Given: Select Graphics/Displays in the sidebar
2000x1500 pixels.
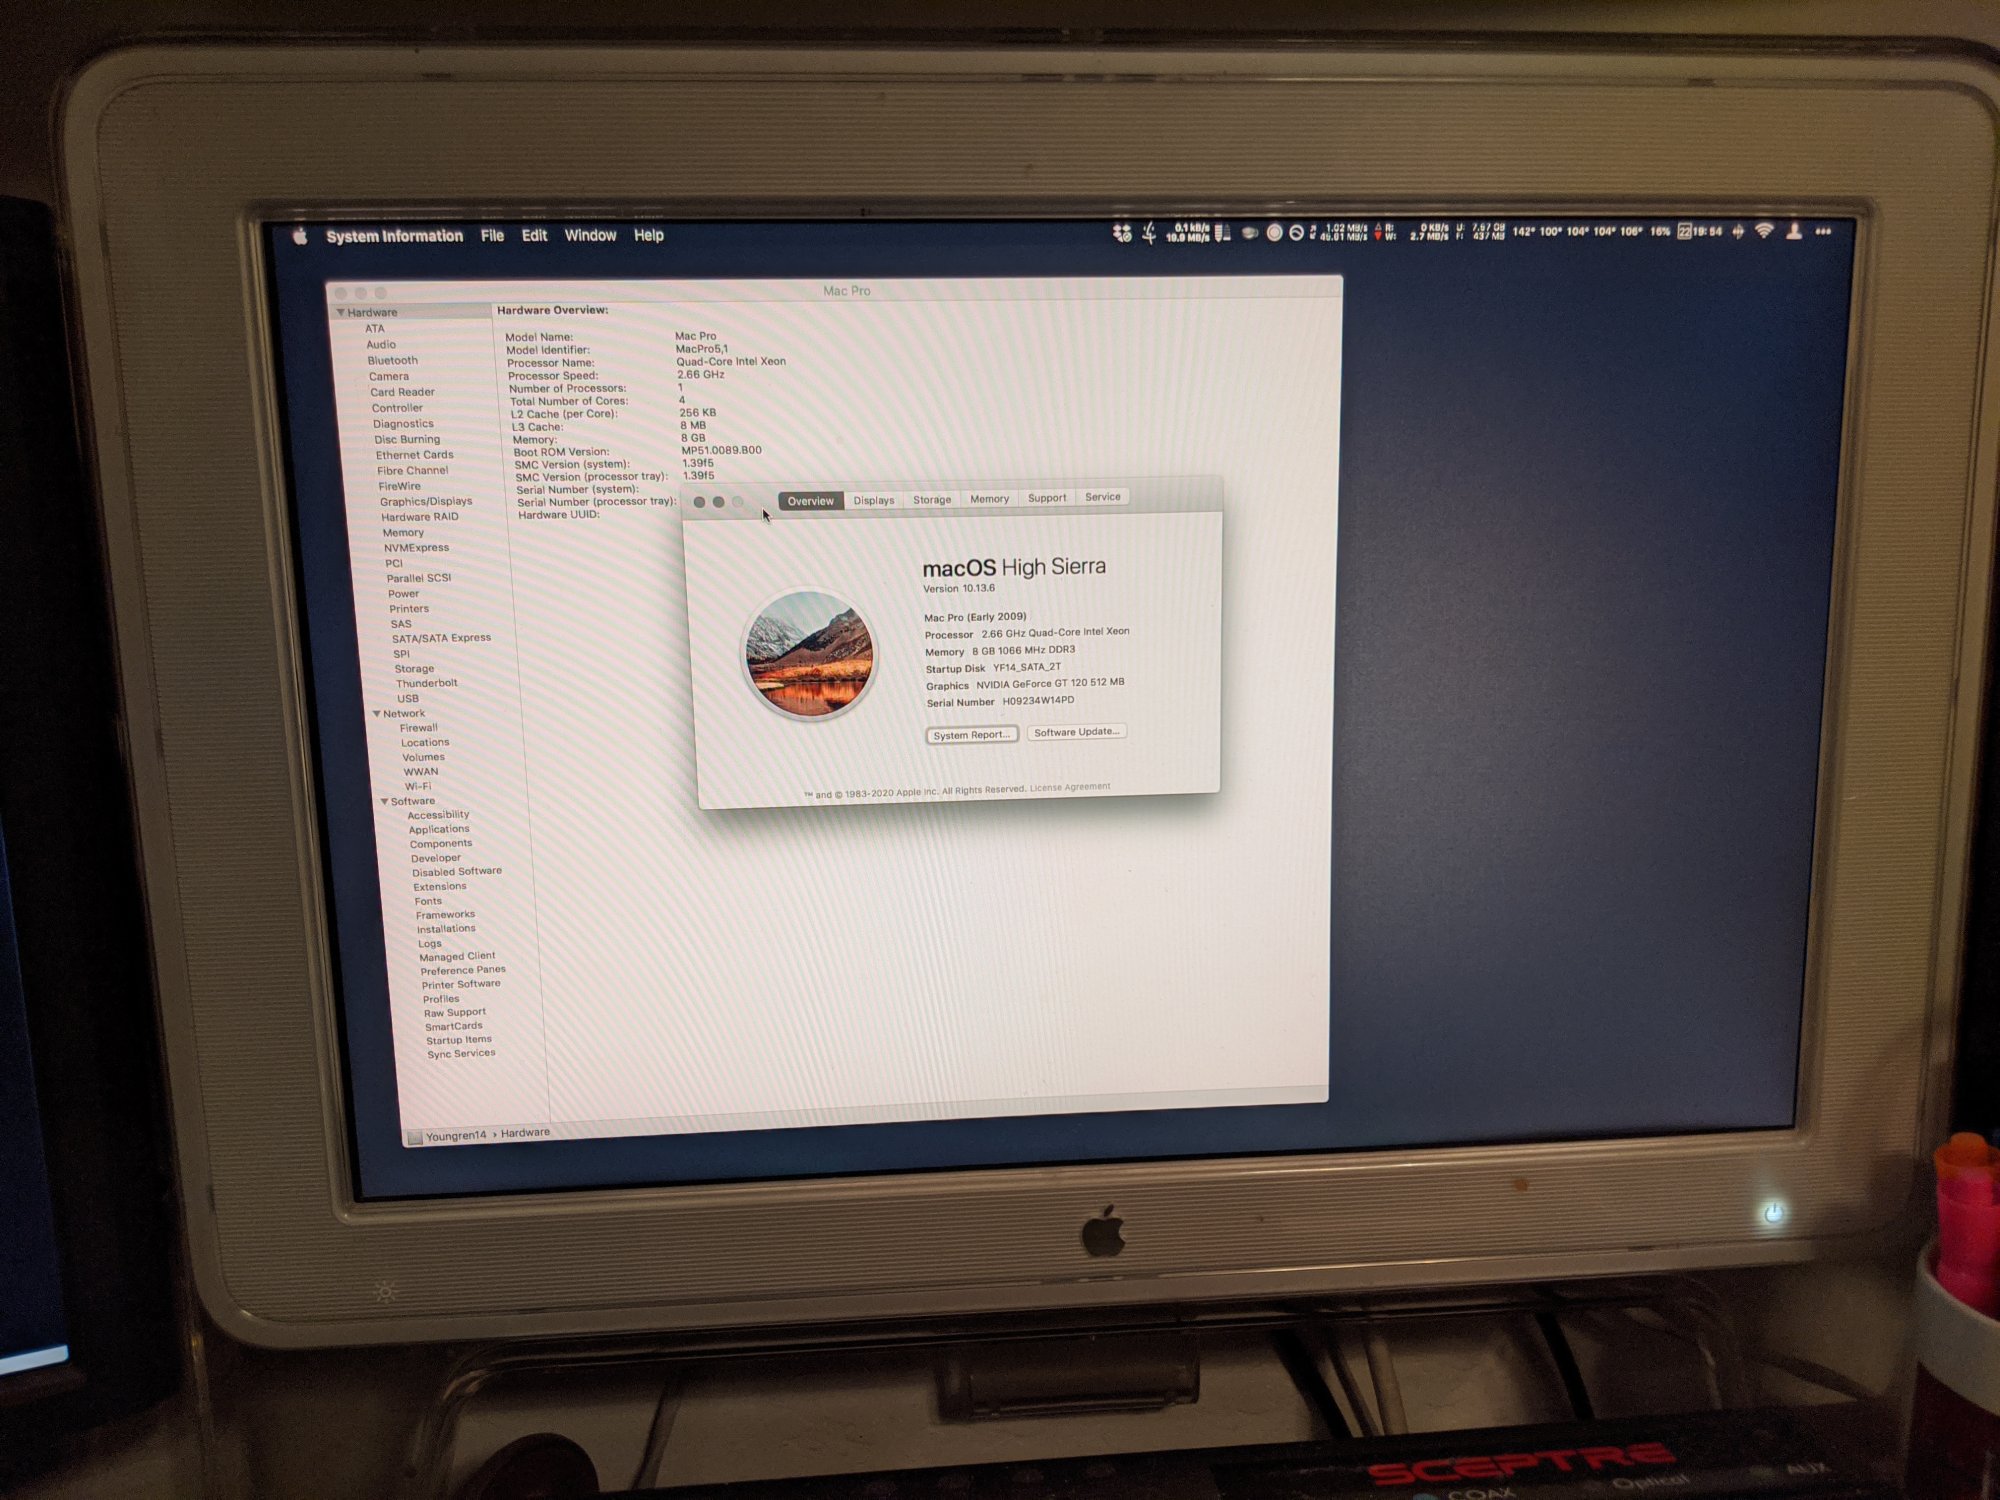Looking at the screenshot, I should point(426,501).
